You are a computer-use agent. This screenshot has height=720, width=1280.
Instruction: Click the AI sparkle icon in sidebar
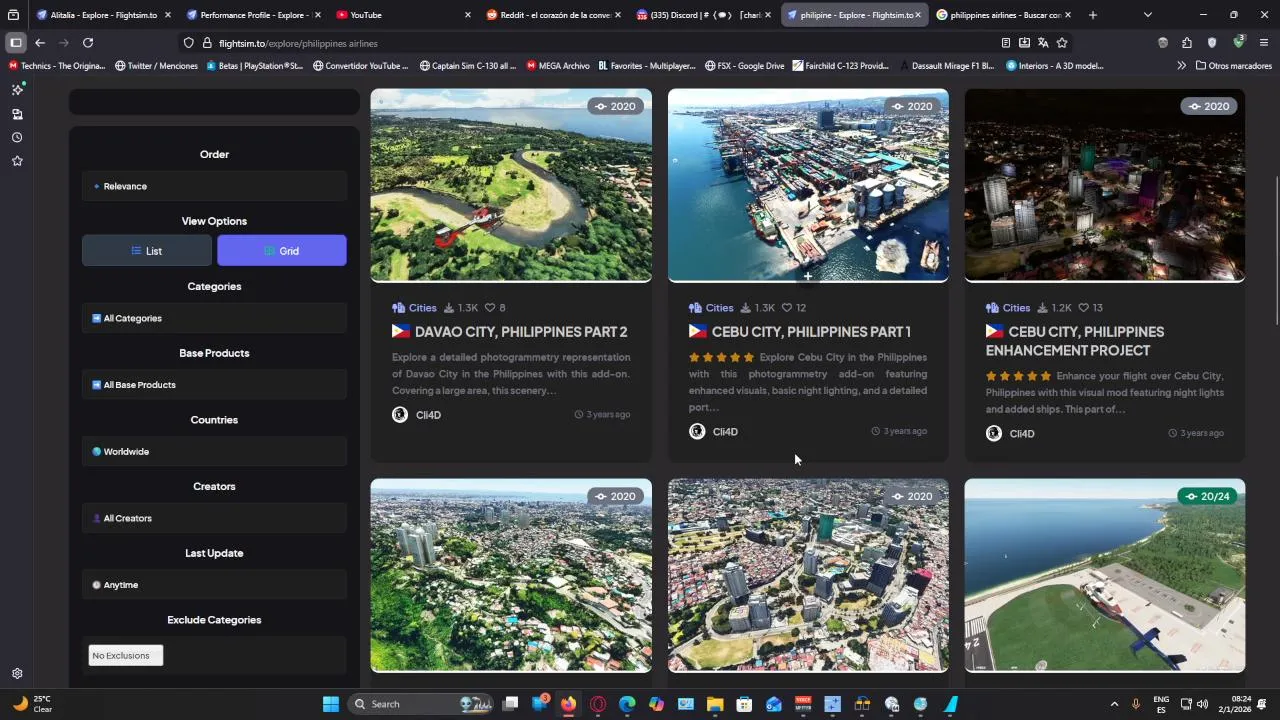17,90
